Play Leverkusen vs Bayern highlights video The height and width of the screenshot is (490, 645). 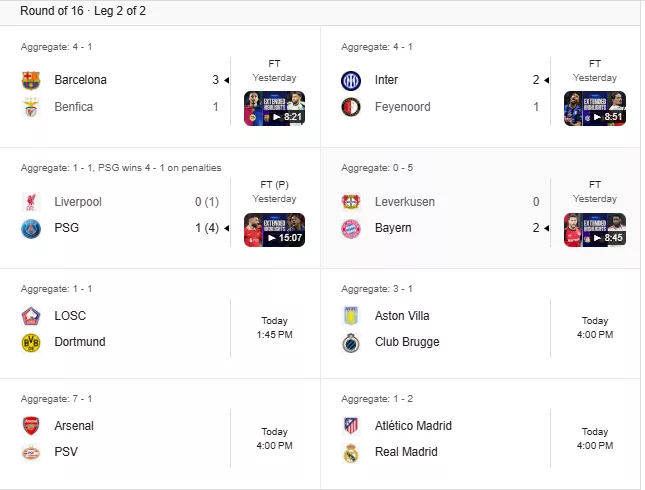tap(595, 230)
